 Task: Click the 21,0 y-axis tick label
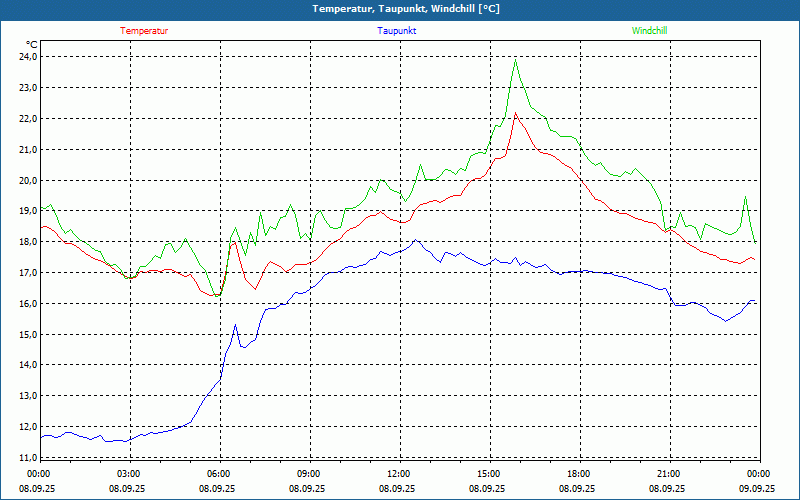pyautogui.click(x=27, y=149)
